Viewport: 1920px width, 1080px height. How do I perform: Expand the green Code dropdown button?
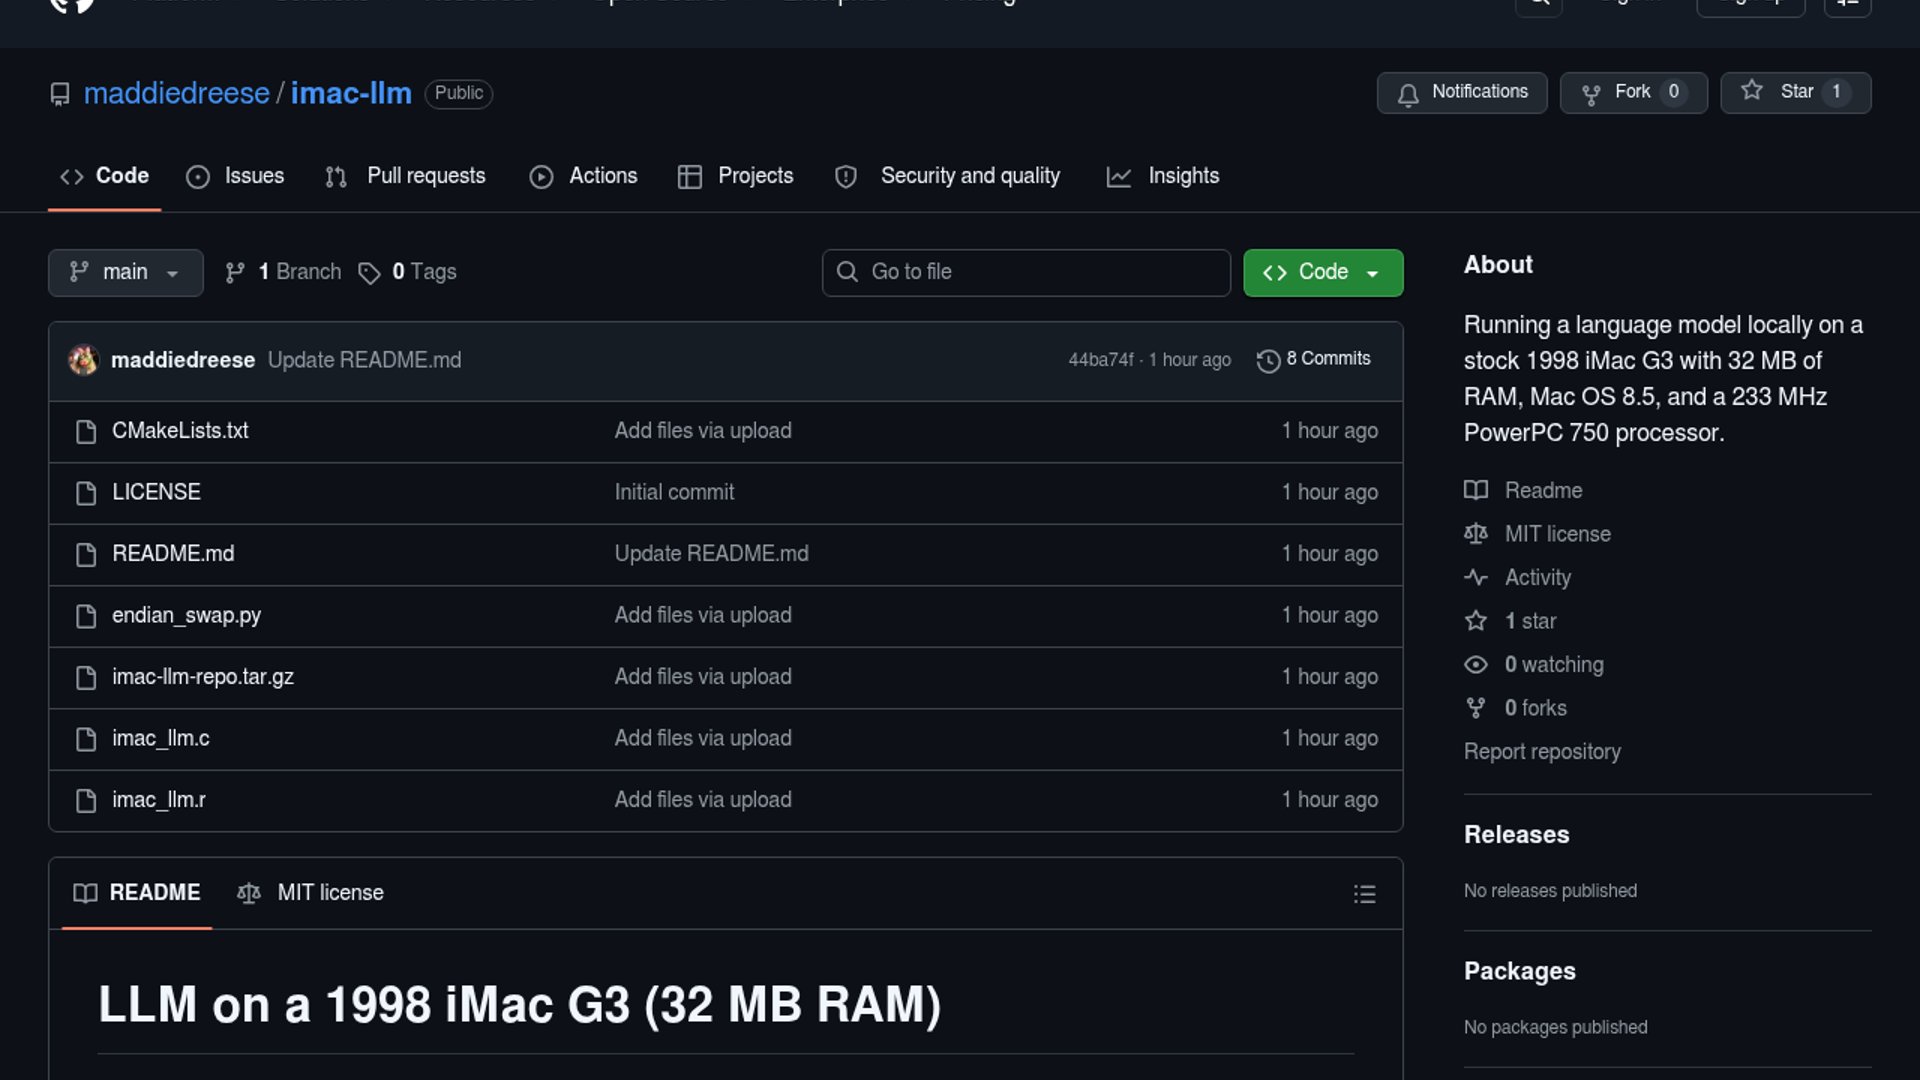click(1322, 273)
